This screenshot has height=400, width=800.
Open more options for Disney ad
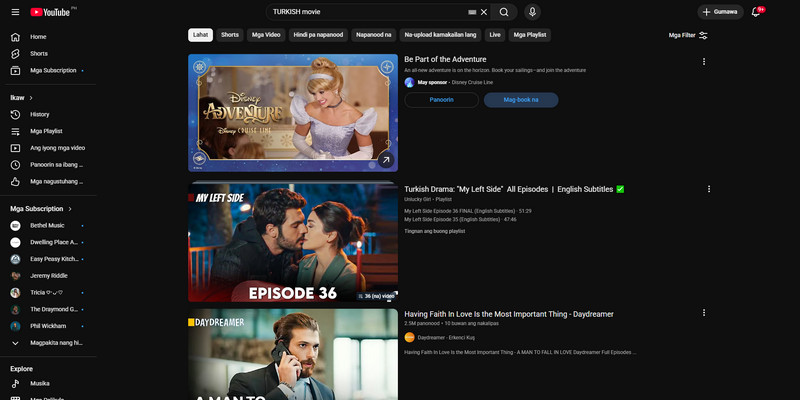tap(704, 62)
